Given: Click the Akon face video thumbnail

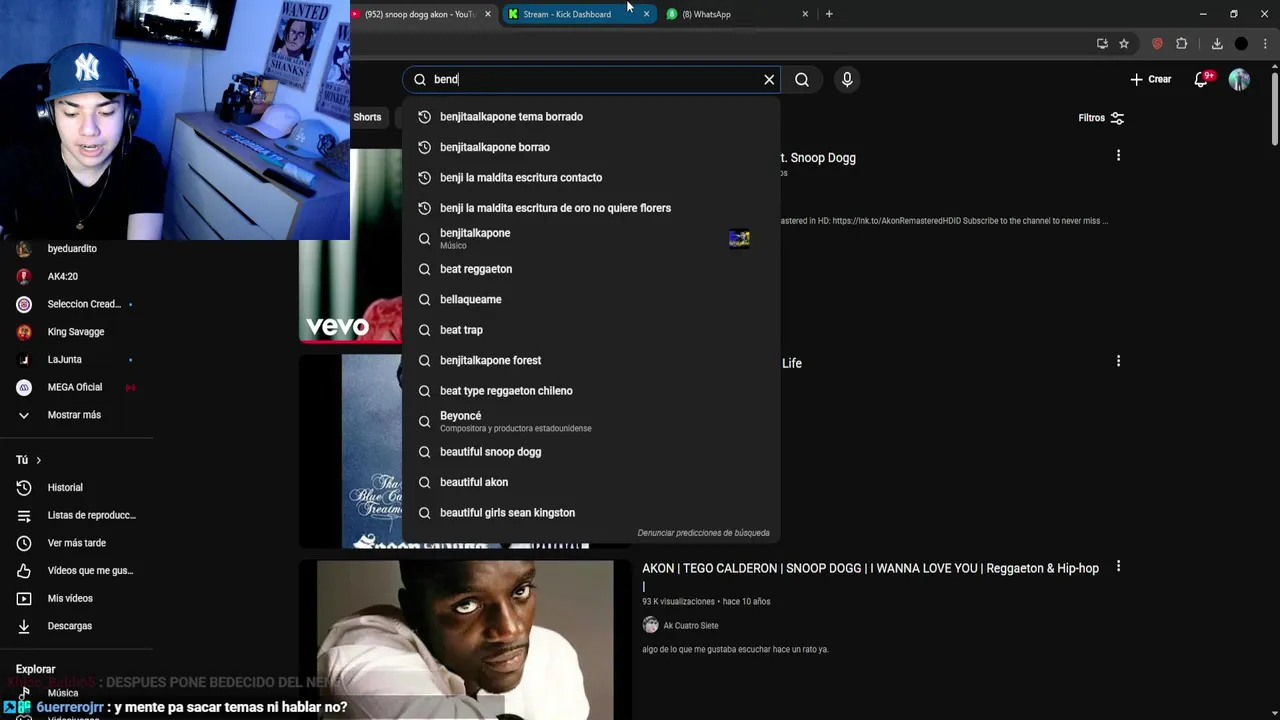Looking at the screenshot, I should (x=465, y=640).
